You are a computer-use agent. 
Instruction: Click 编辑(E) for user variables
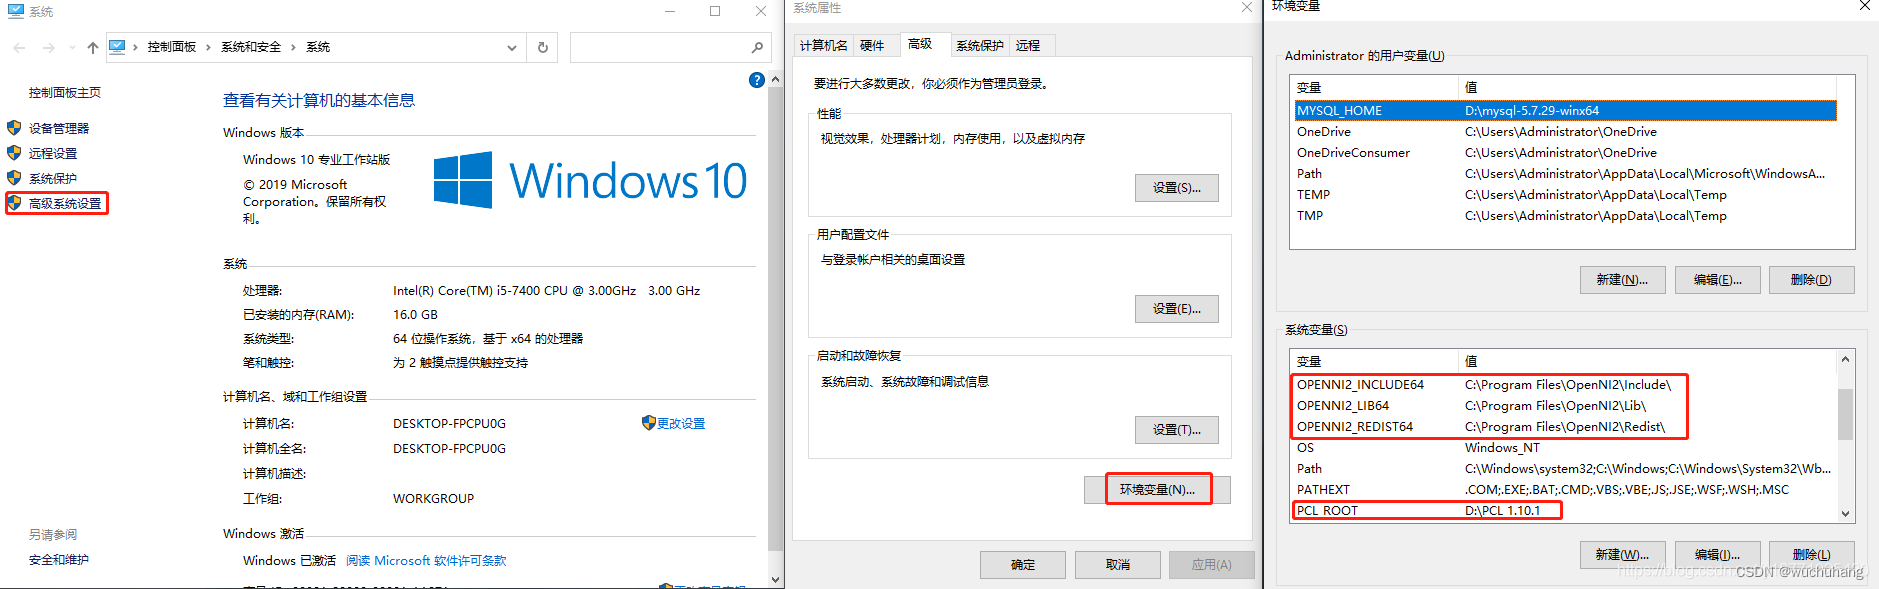click(x=1718, y=280)
